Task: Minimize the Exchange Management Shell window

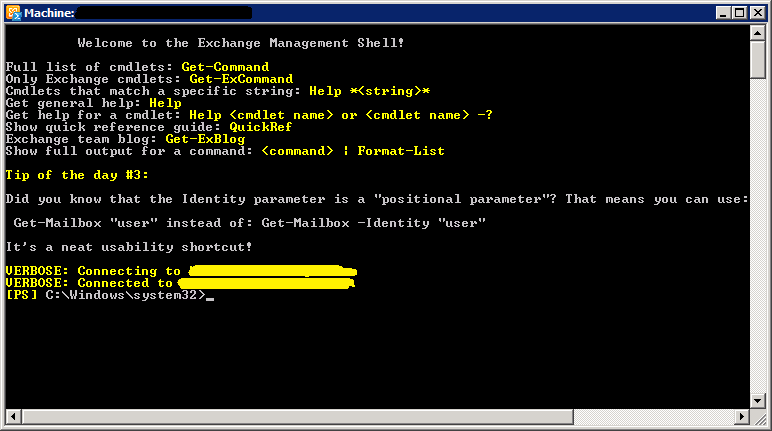Action: [723, 13]
